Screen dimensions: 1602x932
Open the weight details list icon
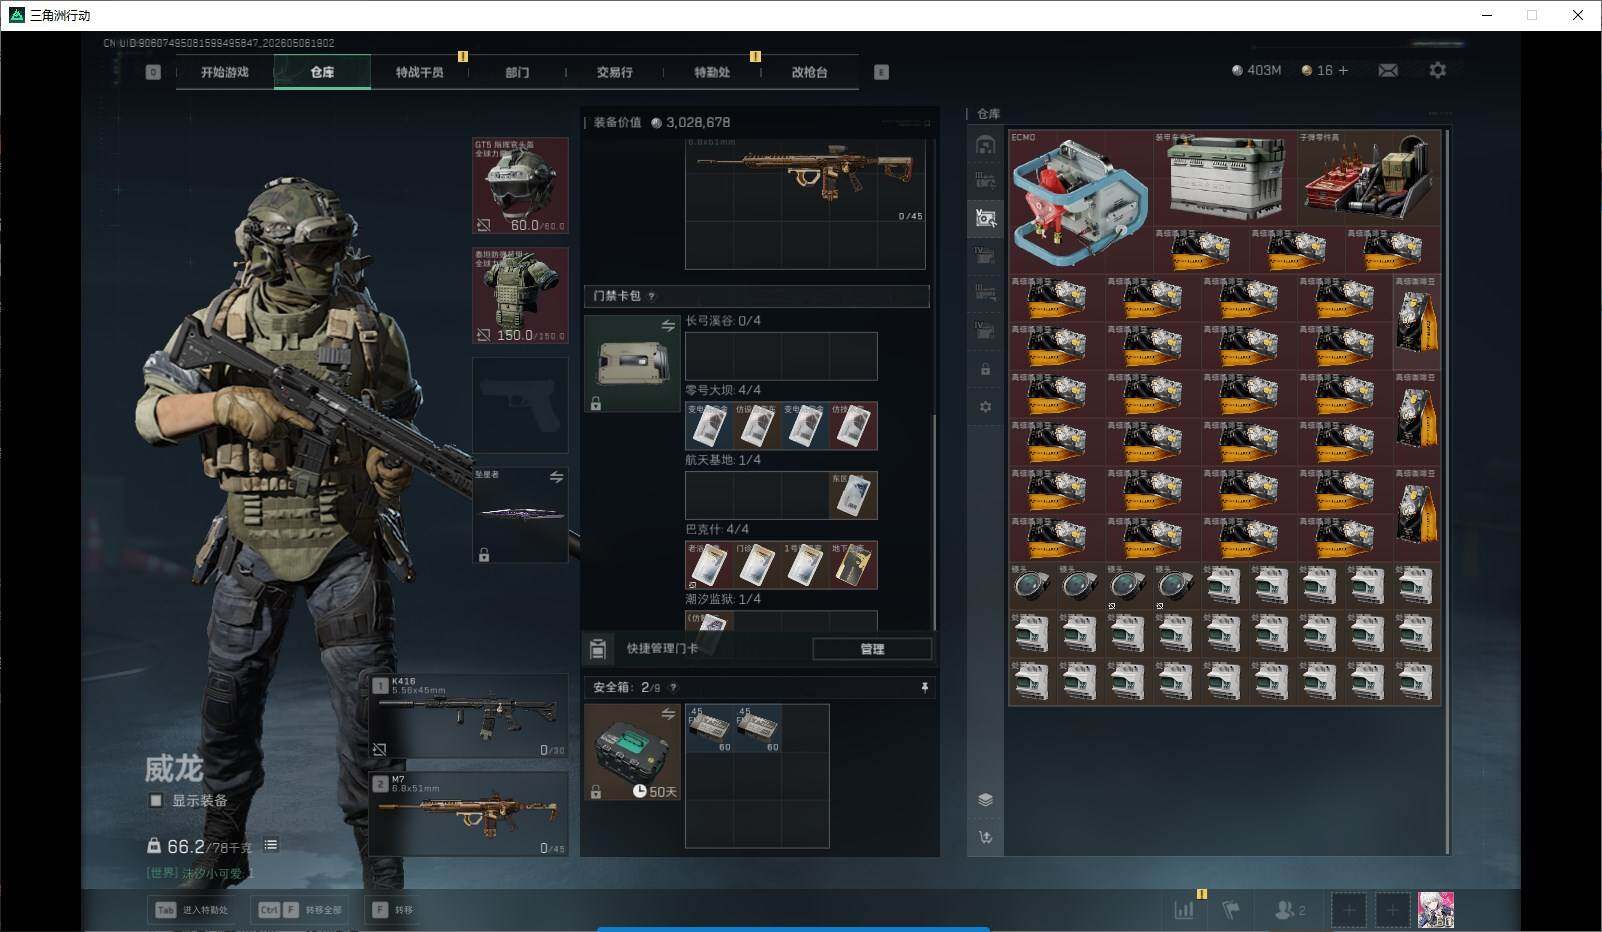click(x=271, y=845)
